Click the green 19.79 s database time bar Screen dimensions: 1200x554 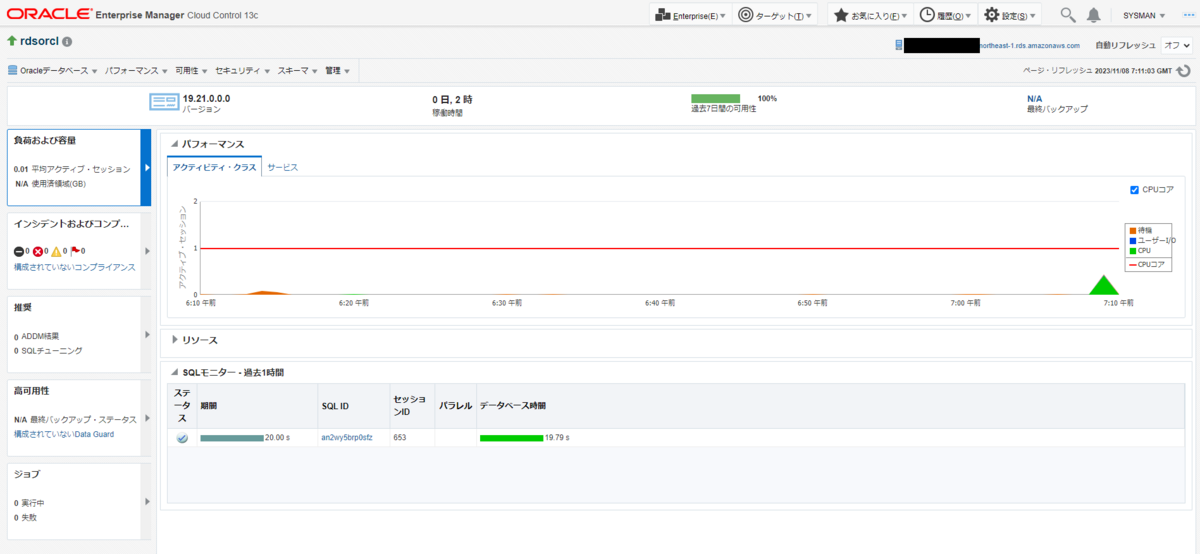pyautogui.click(x=511, y=438)
